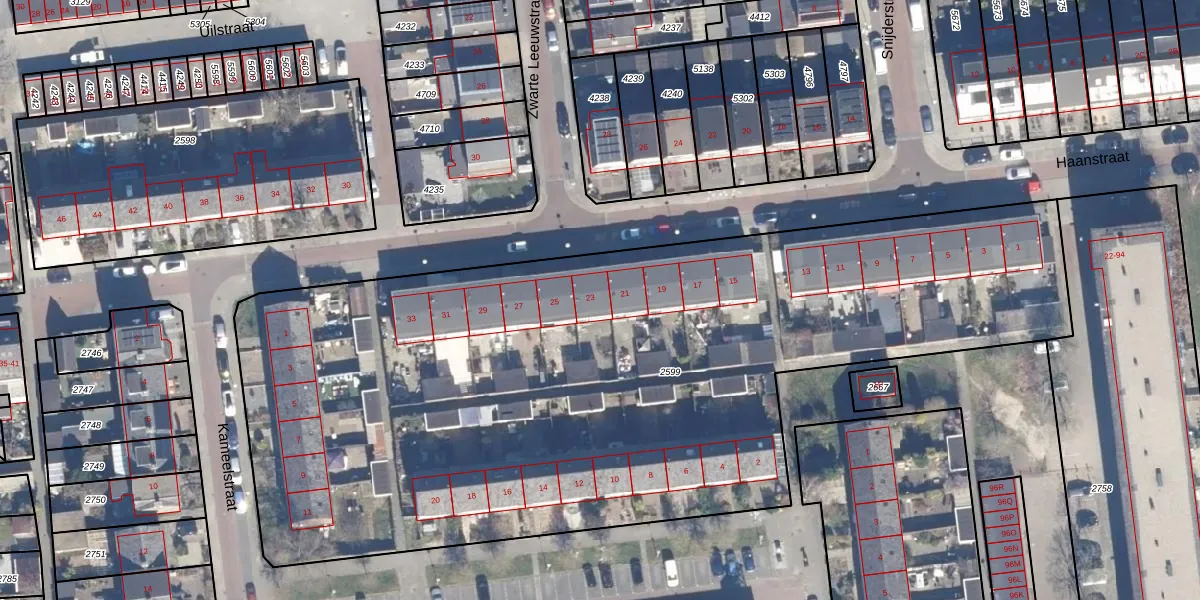Select the building numbered 46

click(x=62, y=217)
